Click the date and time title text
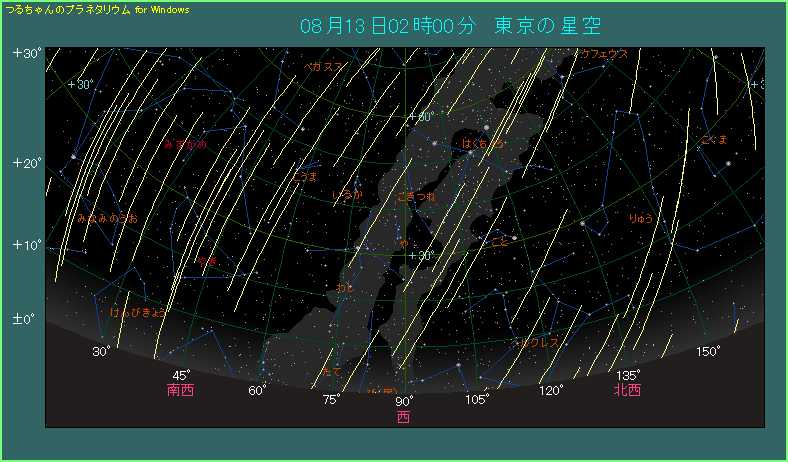 (x=451, y=25)
